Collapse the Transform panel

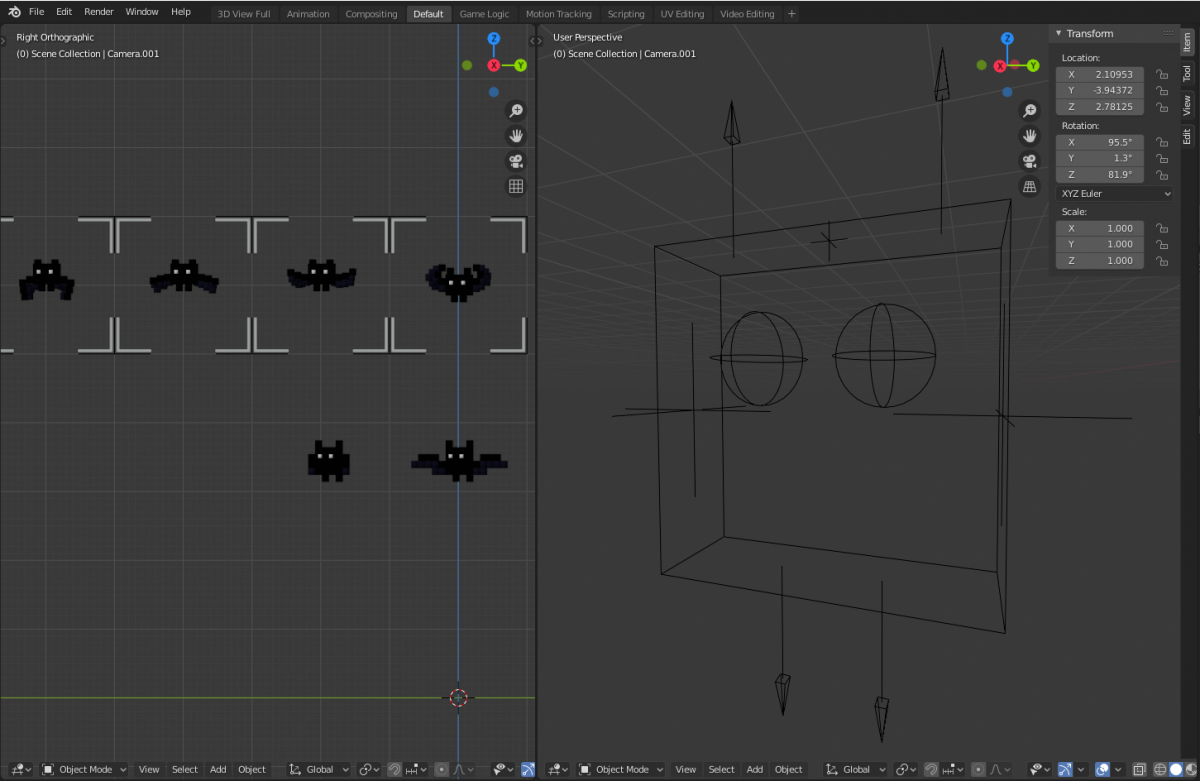click(x=1059, y=34)
